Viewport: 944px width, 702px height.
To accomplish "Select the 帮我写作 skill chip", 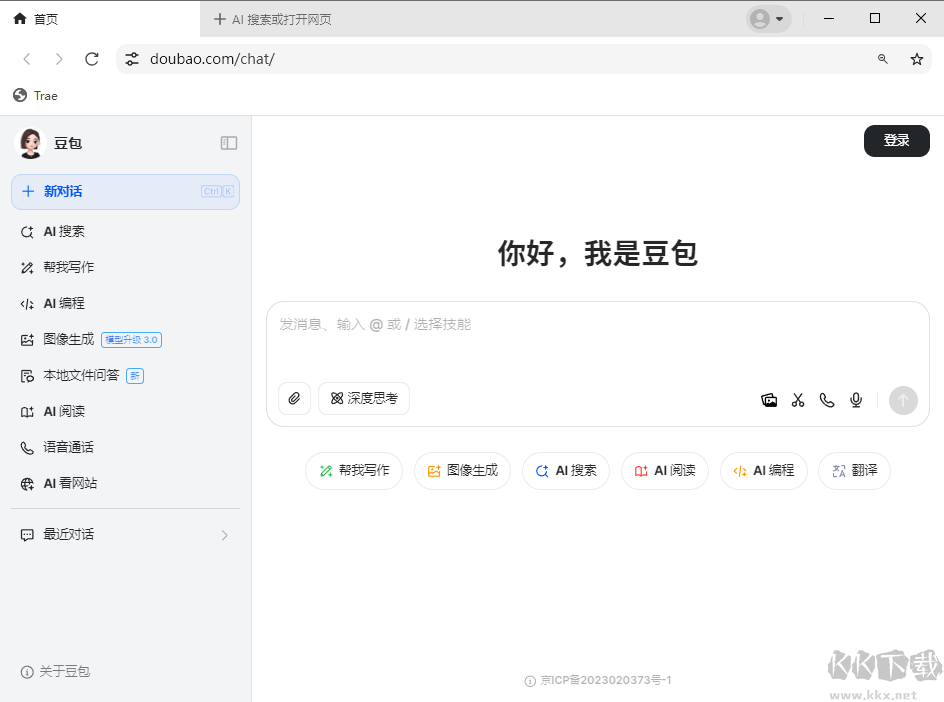I will point(354,471).
